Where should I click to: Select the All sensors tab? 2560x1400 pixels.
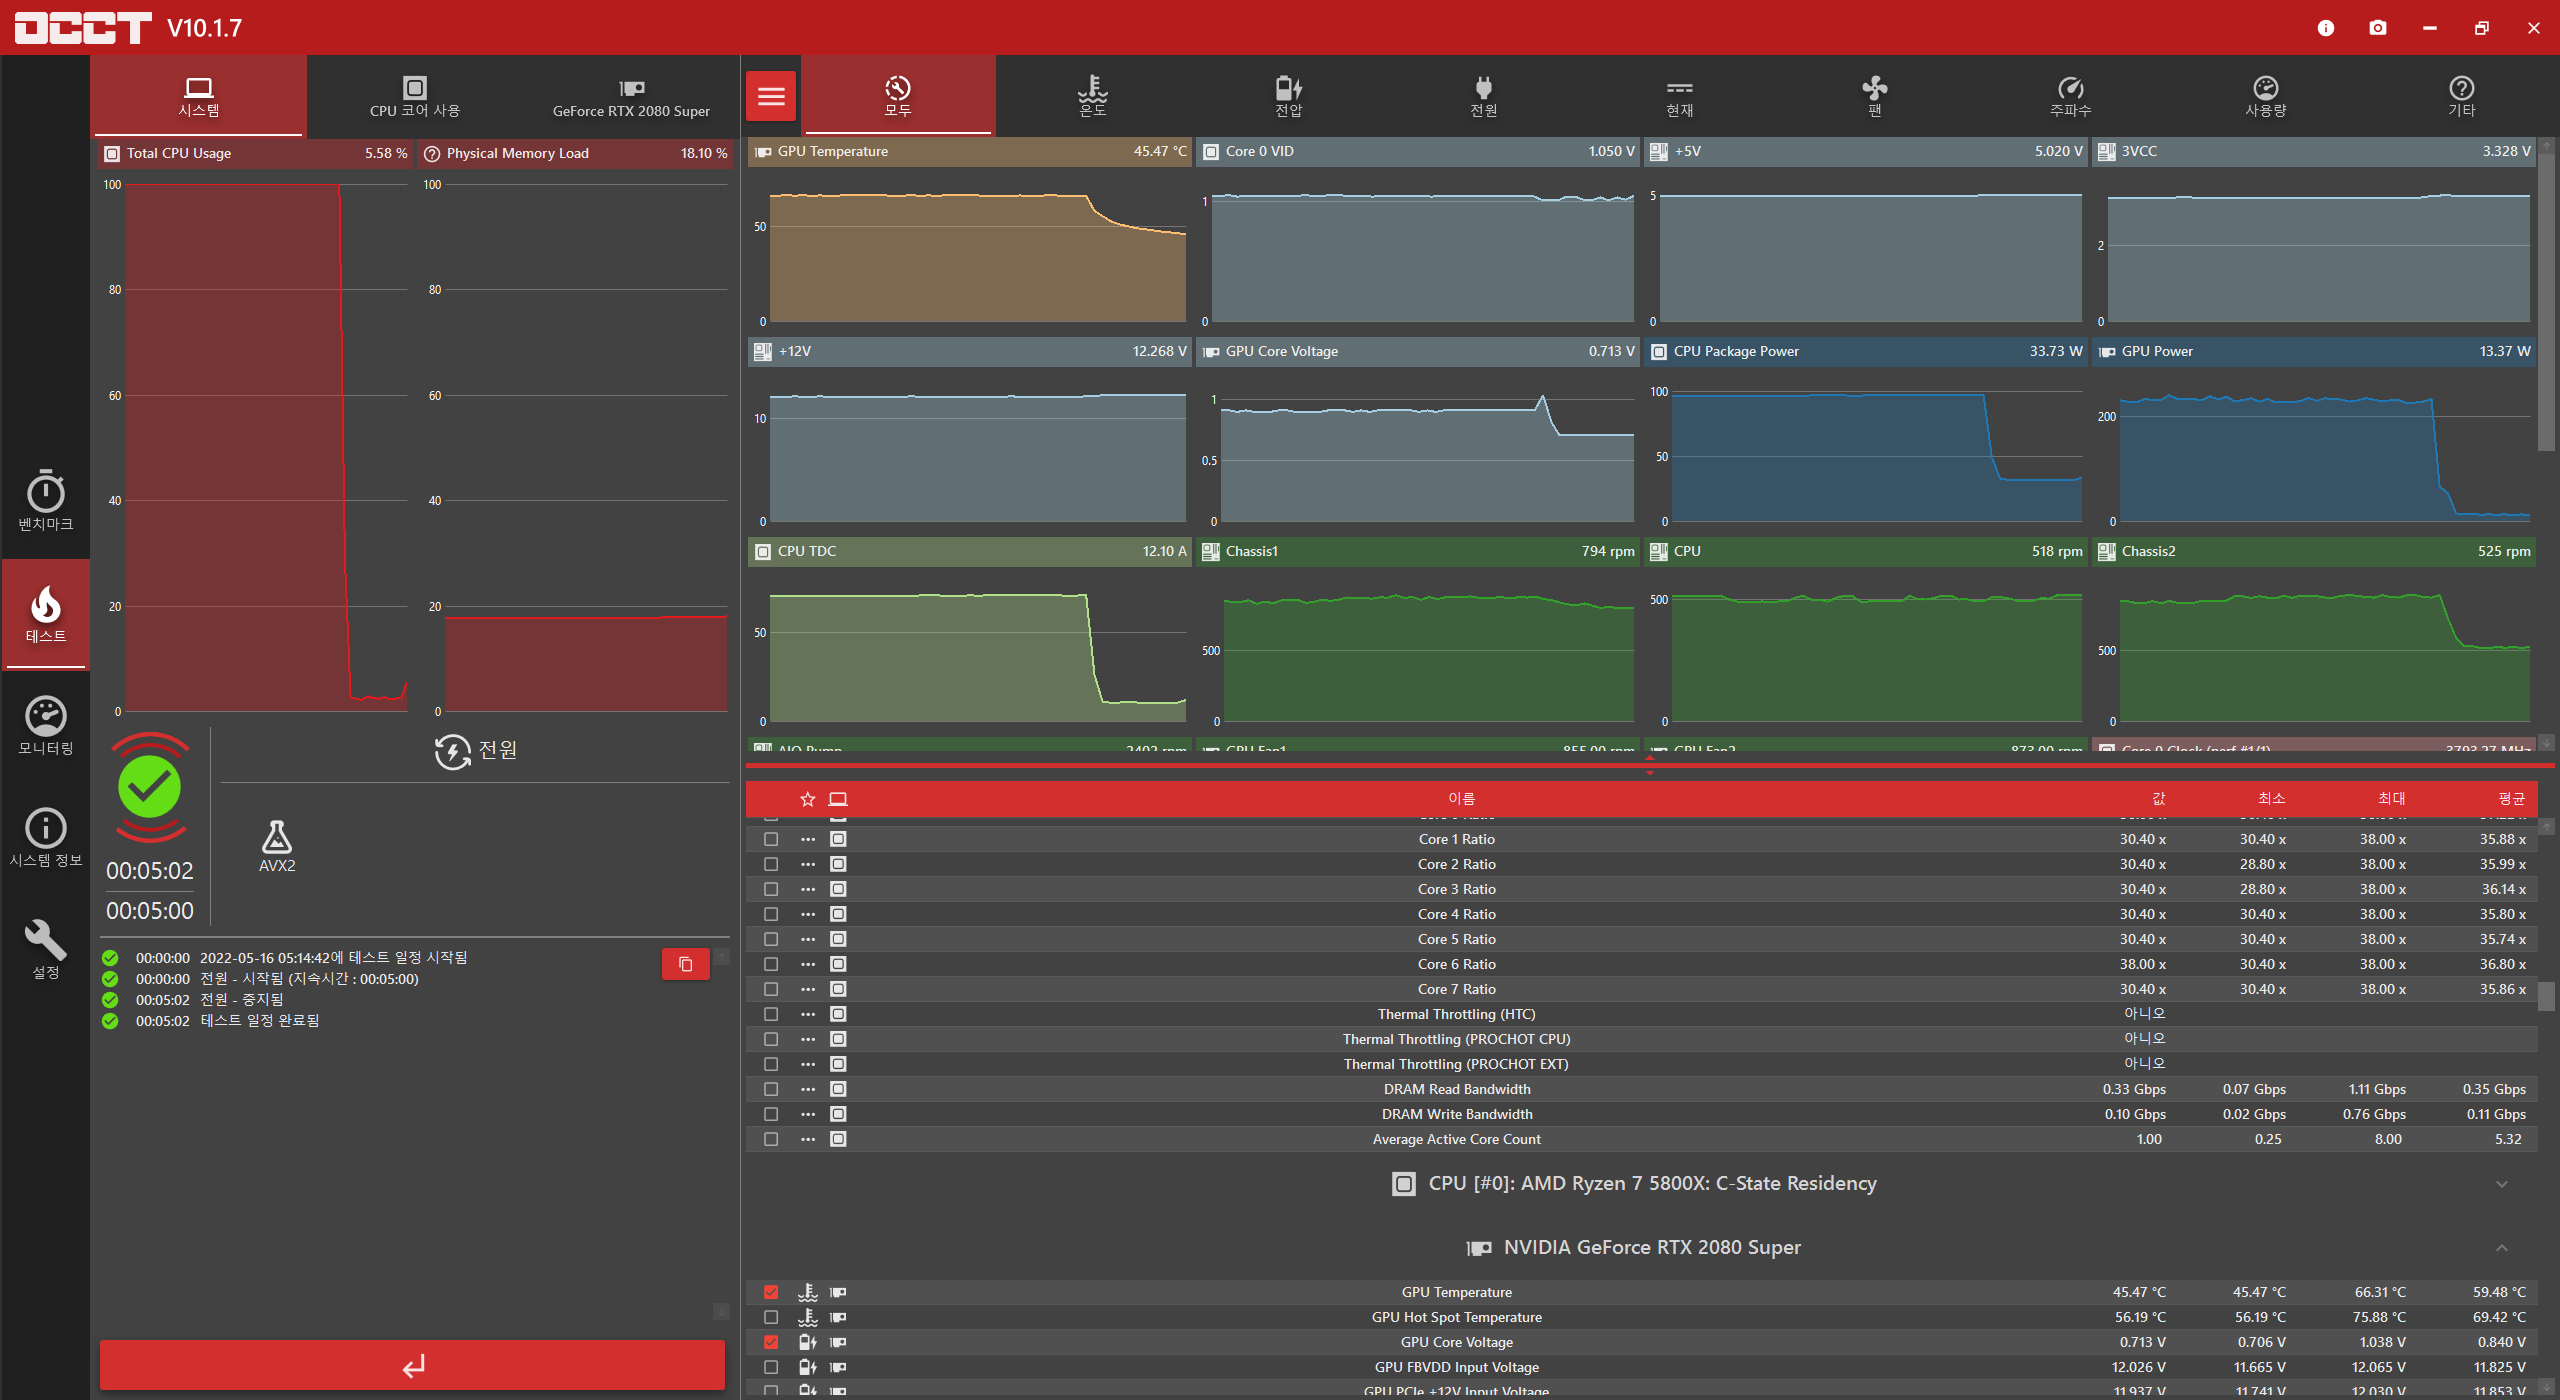coord(898,96)
